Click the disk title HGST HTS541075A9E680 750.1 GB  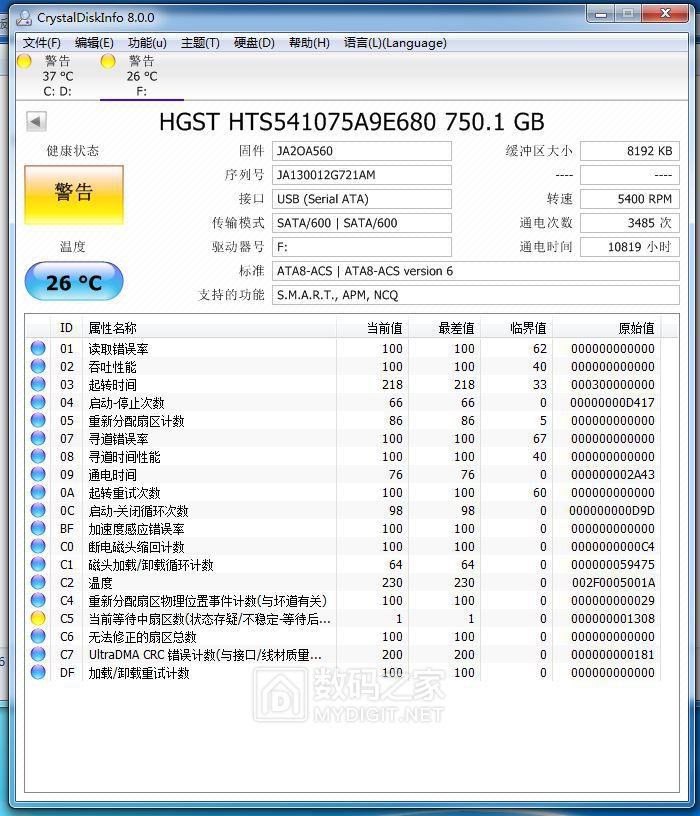point(352,122)
